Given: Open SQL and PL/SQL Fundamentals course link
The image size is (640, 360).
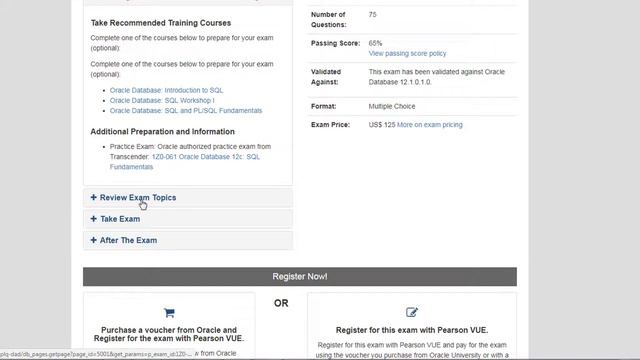Looking at the screenshot, I should [x=186, y=111].
